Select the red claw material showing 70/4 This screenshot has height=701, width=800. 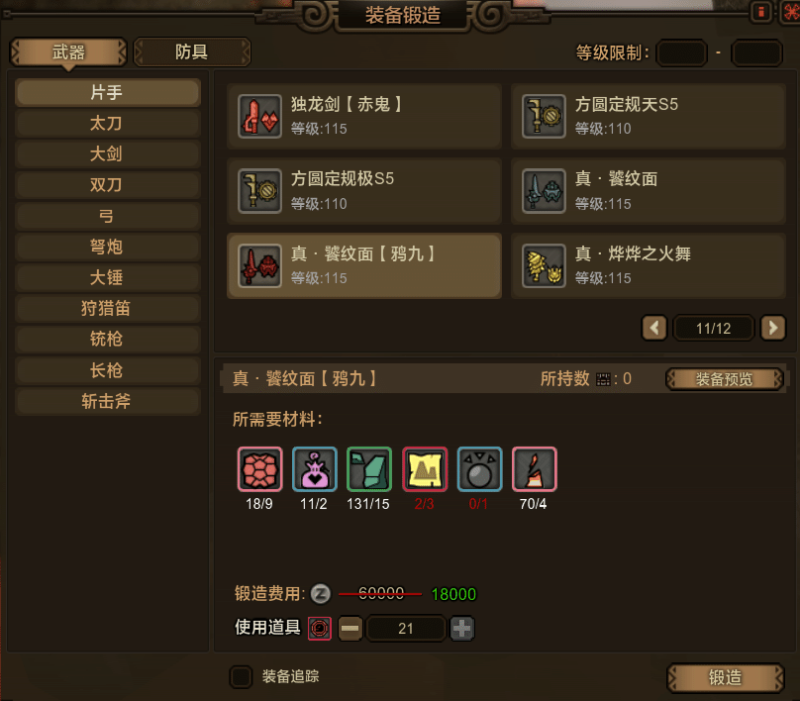click(x=535, y=469)
